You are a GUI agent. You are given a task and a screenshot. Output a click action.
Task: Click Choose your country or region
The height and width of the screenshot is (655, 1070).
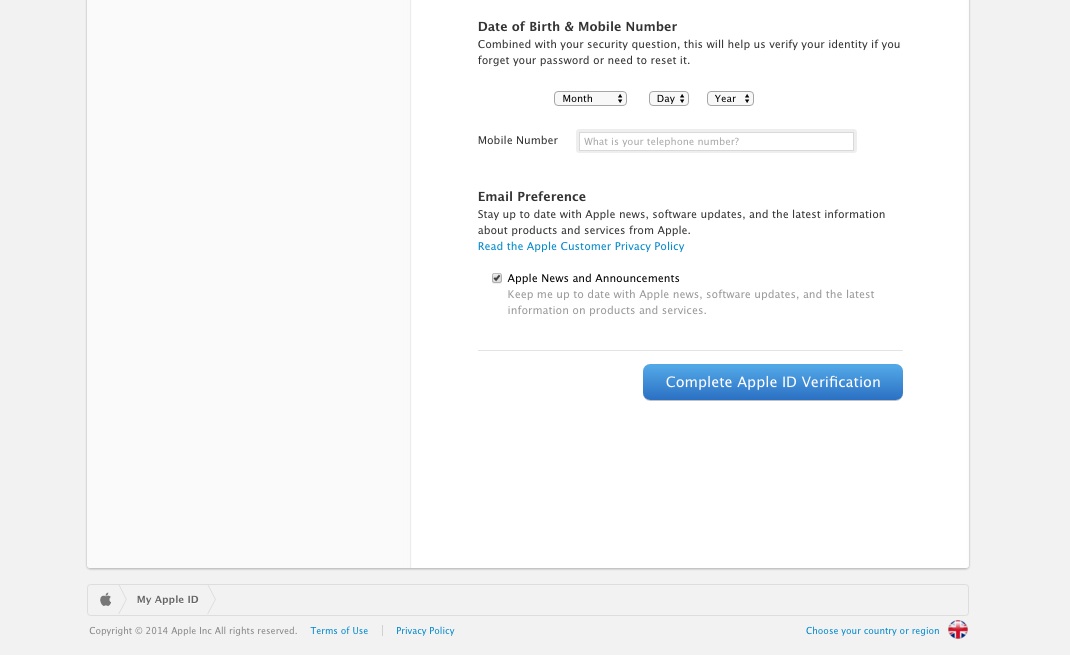(x=872, y=630)
